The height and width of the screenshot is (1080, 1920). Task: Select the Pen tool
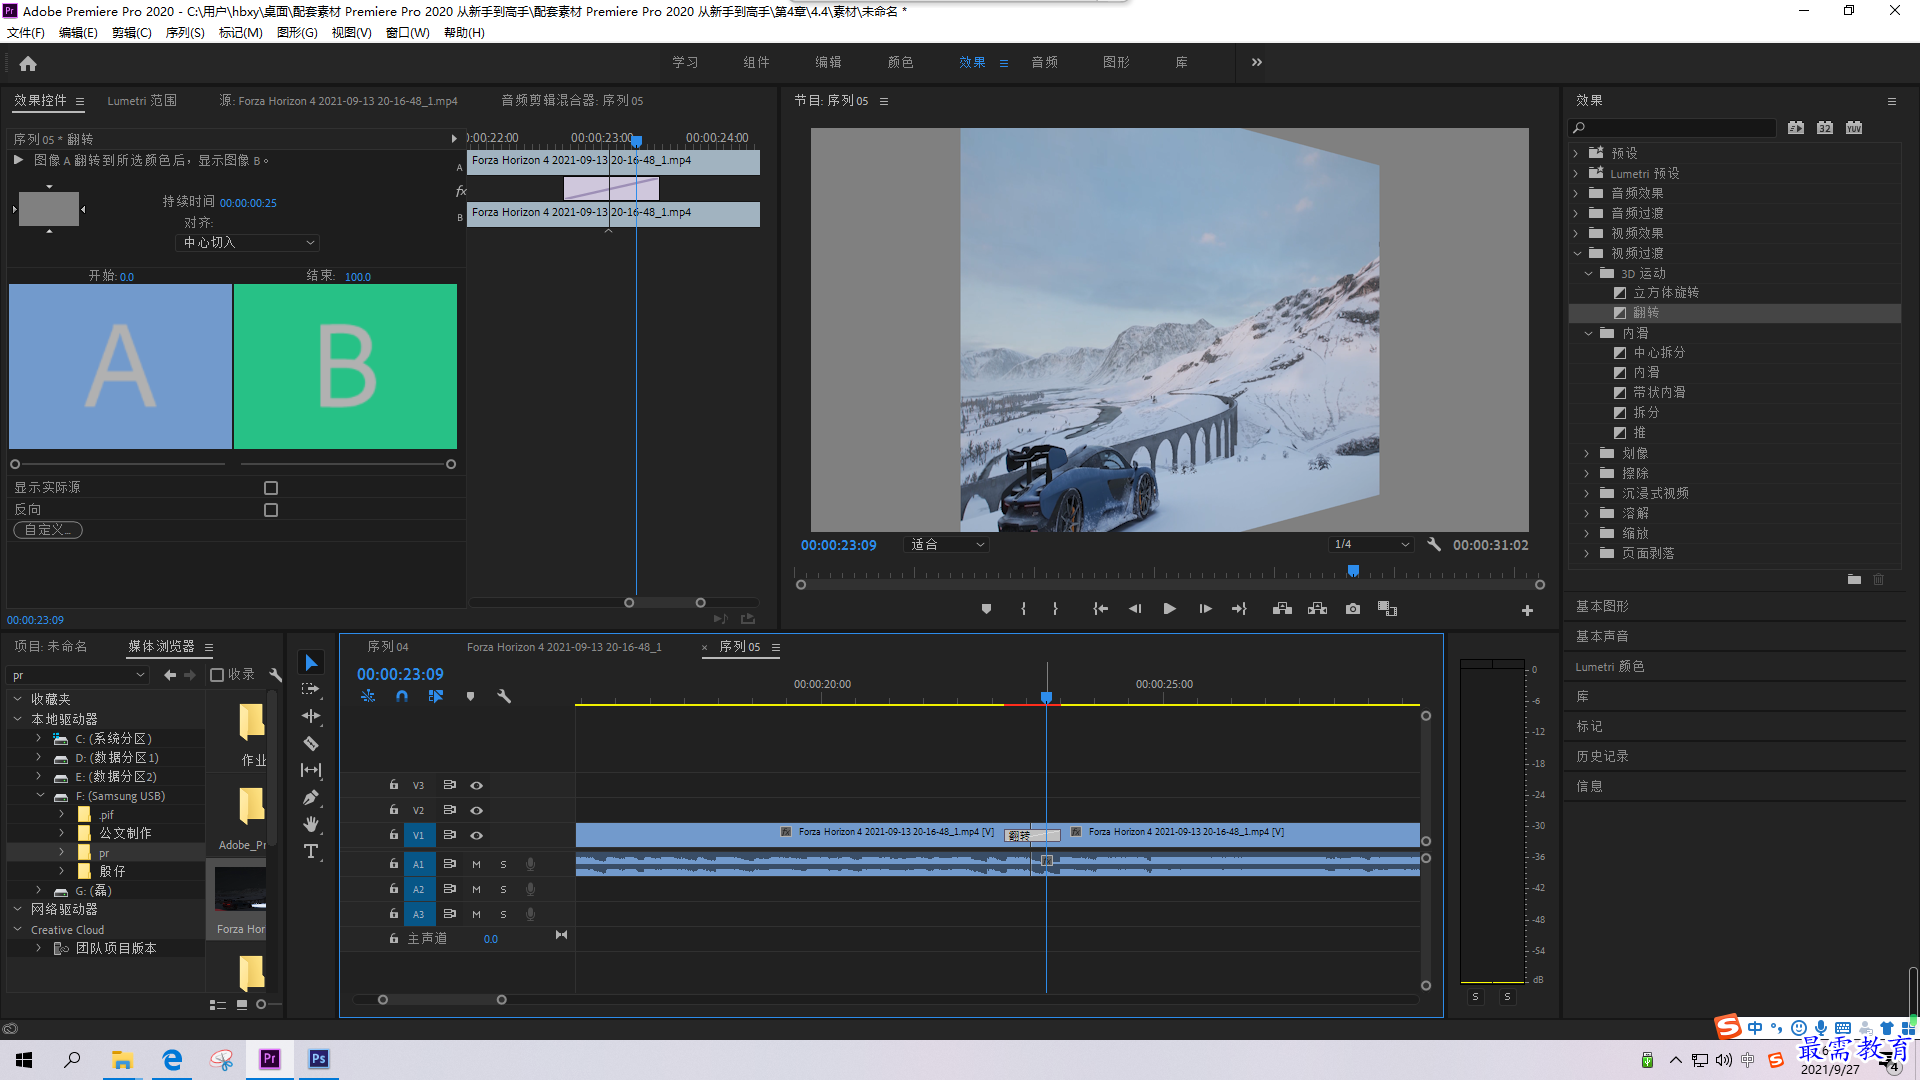click(x=311, y=797)
